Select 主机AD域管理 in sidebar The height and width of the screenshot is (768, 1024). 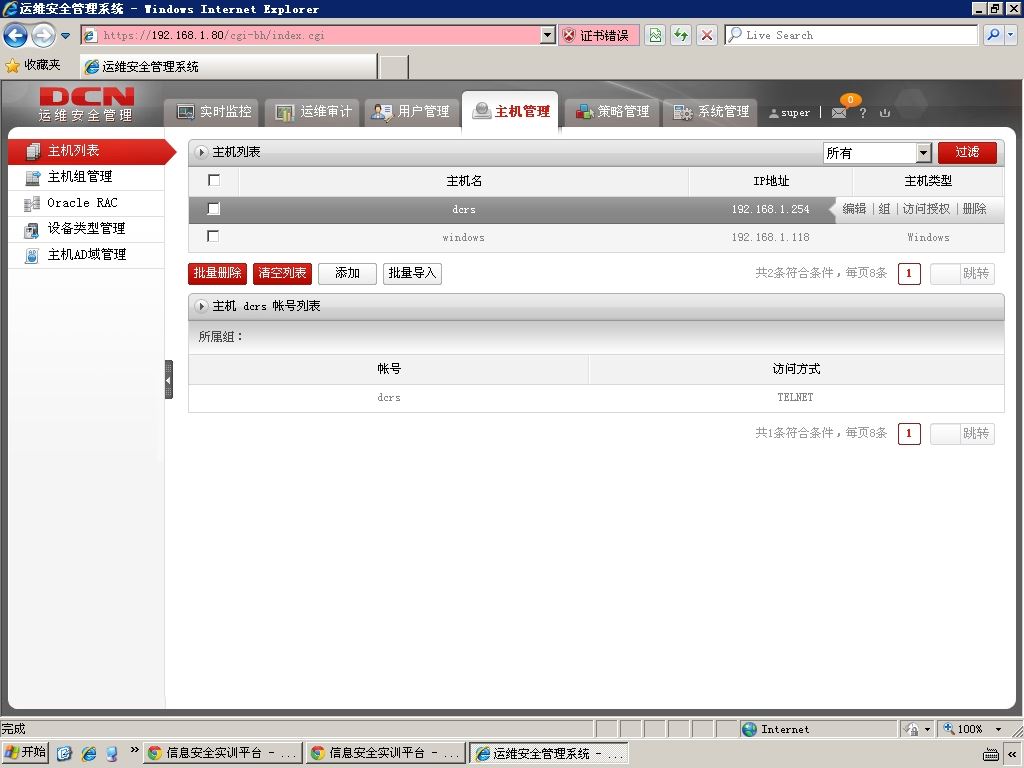pyautogui.click(x=86, y=255)
